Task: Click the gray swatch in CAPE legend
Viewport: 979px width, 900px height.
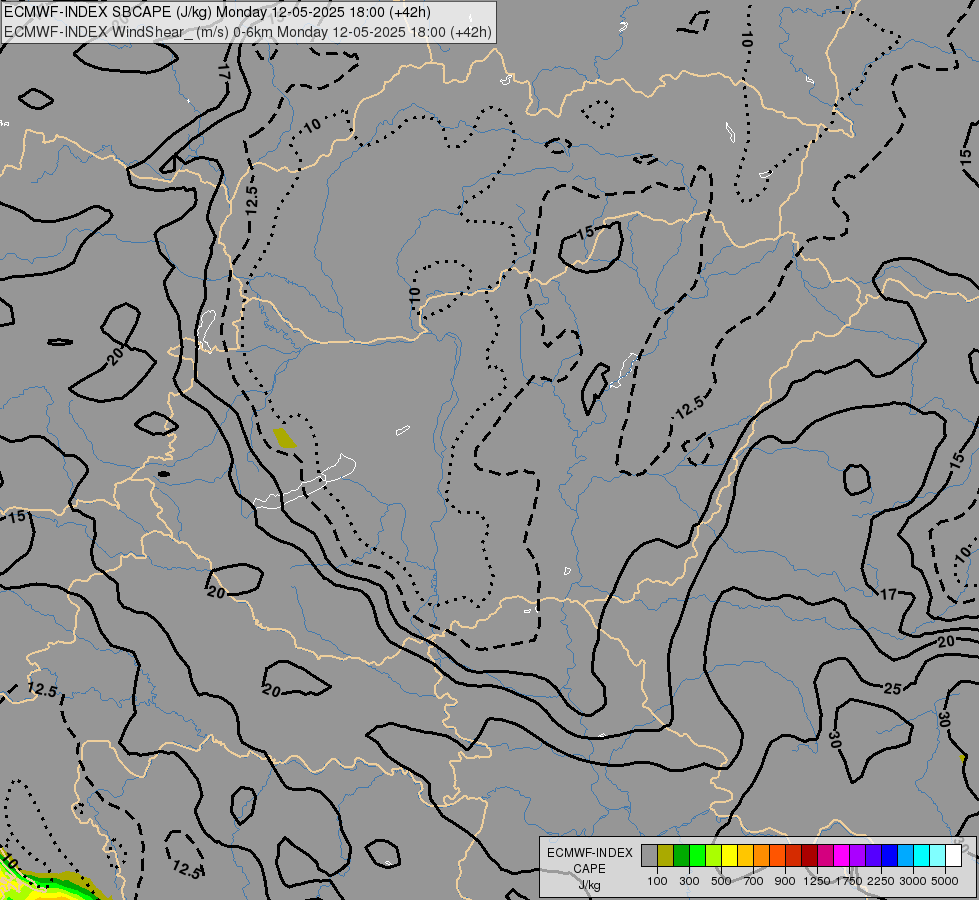Action: click(649, 856)
